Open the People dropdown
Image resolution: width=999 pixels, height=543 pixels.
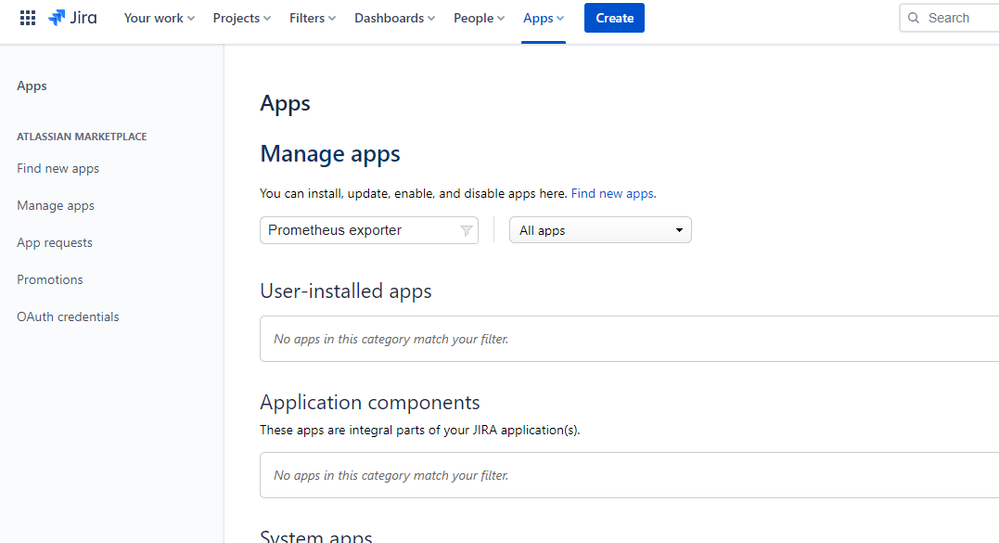click(479, 18)
